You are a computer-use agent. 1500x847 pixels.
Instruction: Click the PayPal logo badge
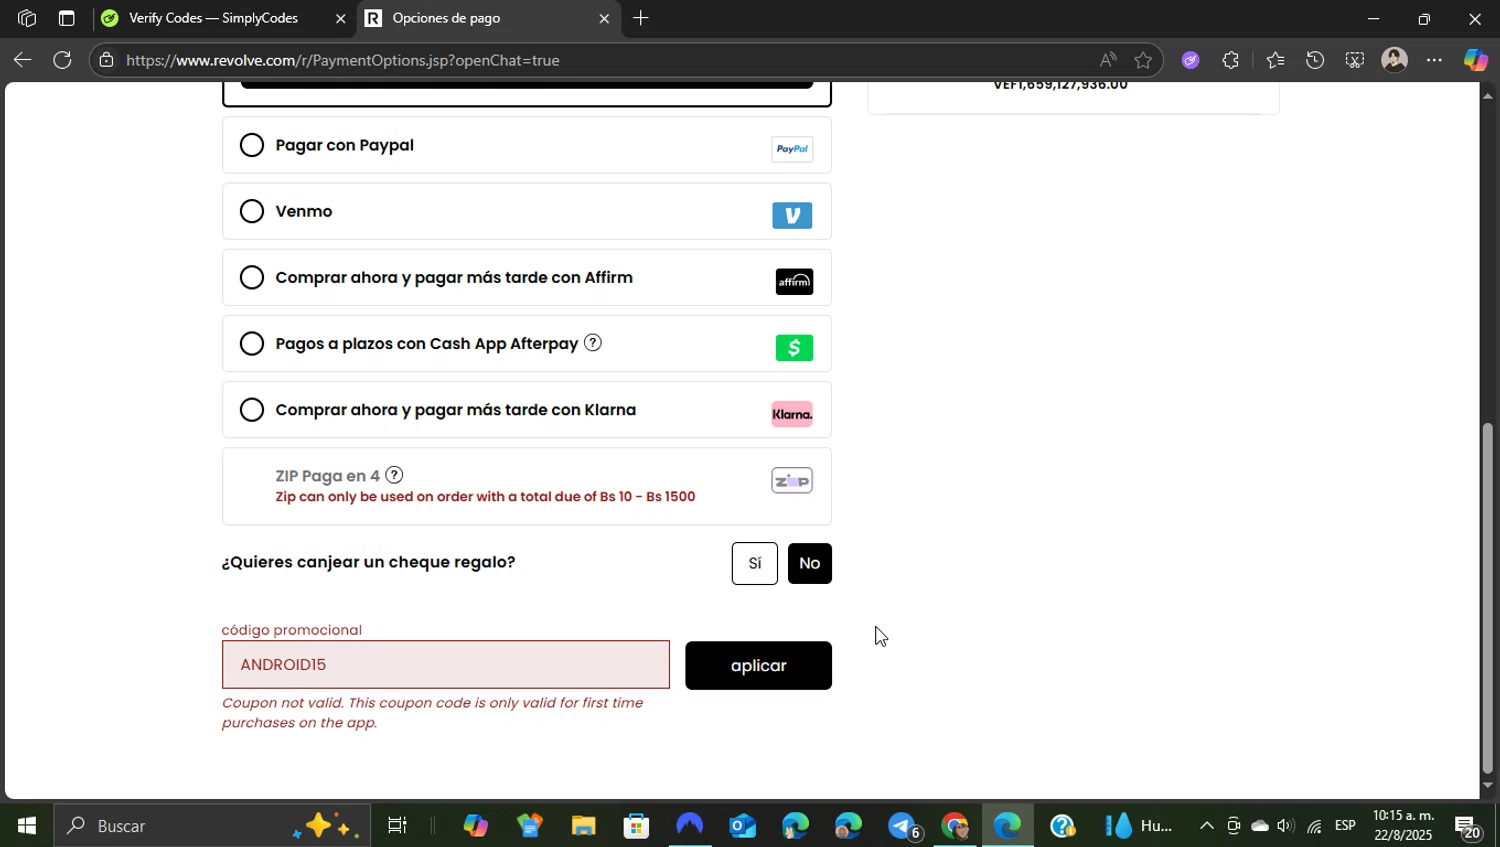click(792, 149)
